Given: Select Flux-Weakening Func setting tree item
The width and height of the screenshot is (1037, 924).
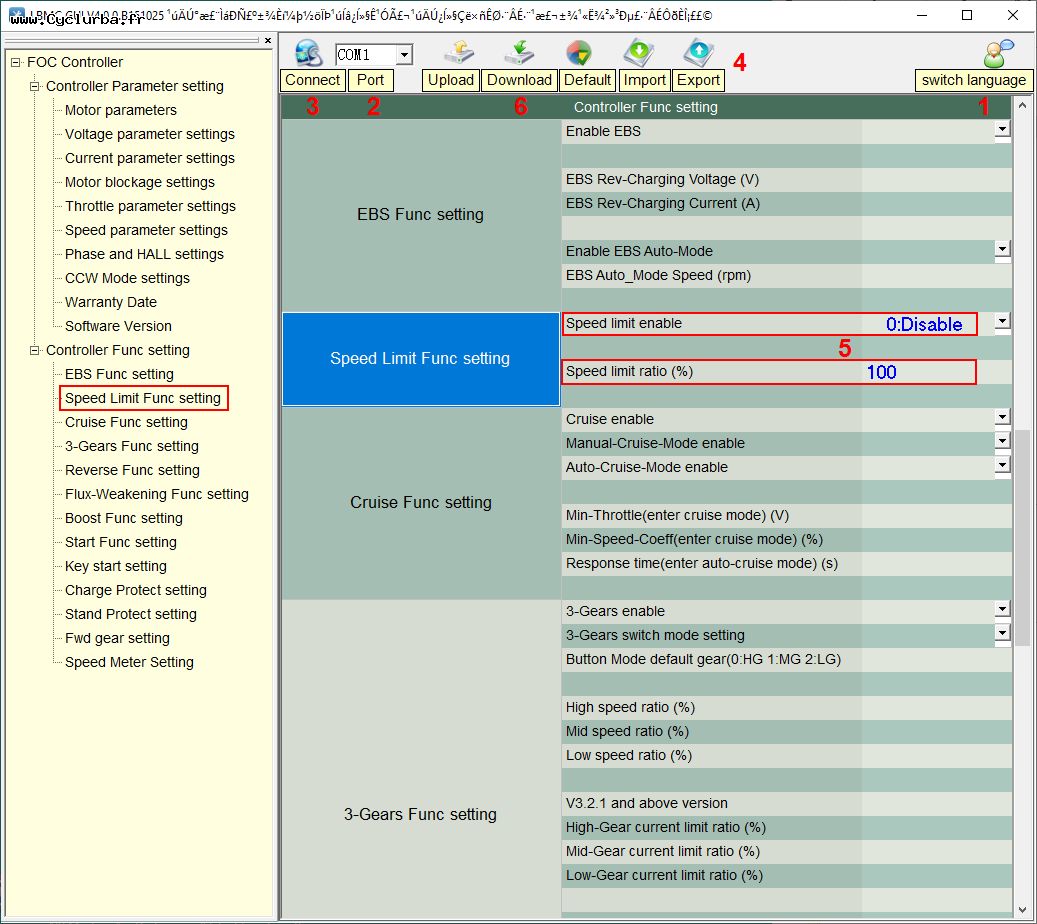Looking at the screenshot, I should pyautogui.click(x=156, y=494).
